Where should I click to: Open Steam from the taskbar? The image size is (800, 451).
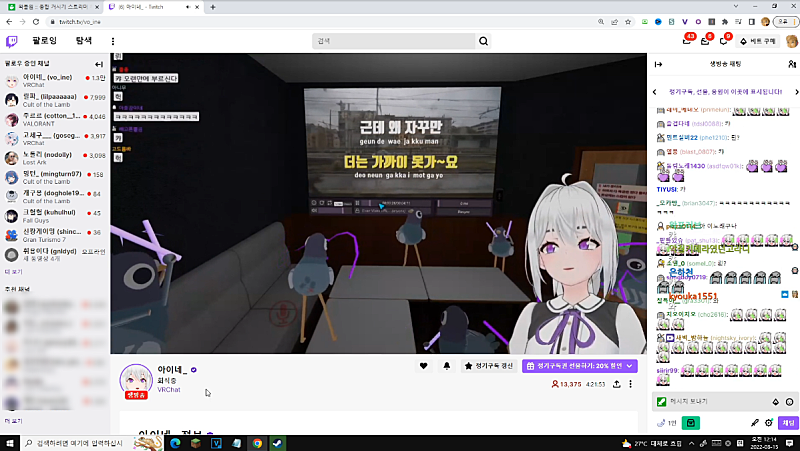tap(278, 443)
